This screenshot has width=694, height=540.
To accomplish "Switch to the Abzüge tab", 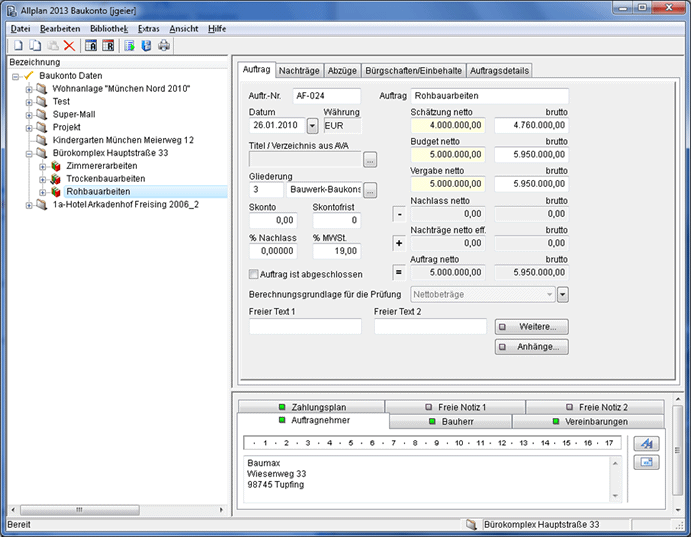I will [342, 71].
